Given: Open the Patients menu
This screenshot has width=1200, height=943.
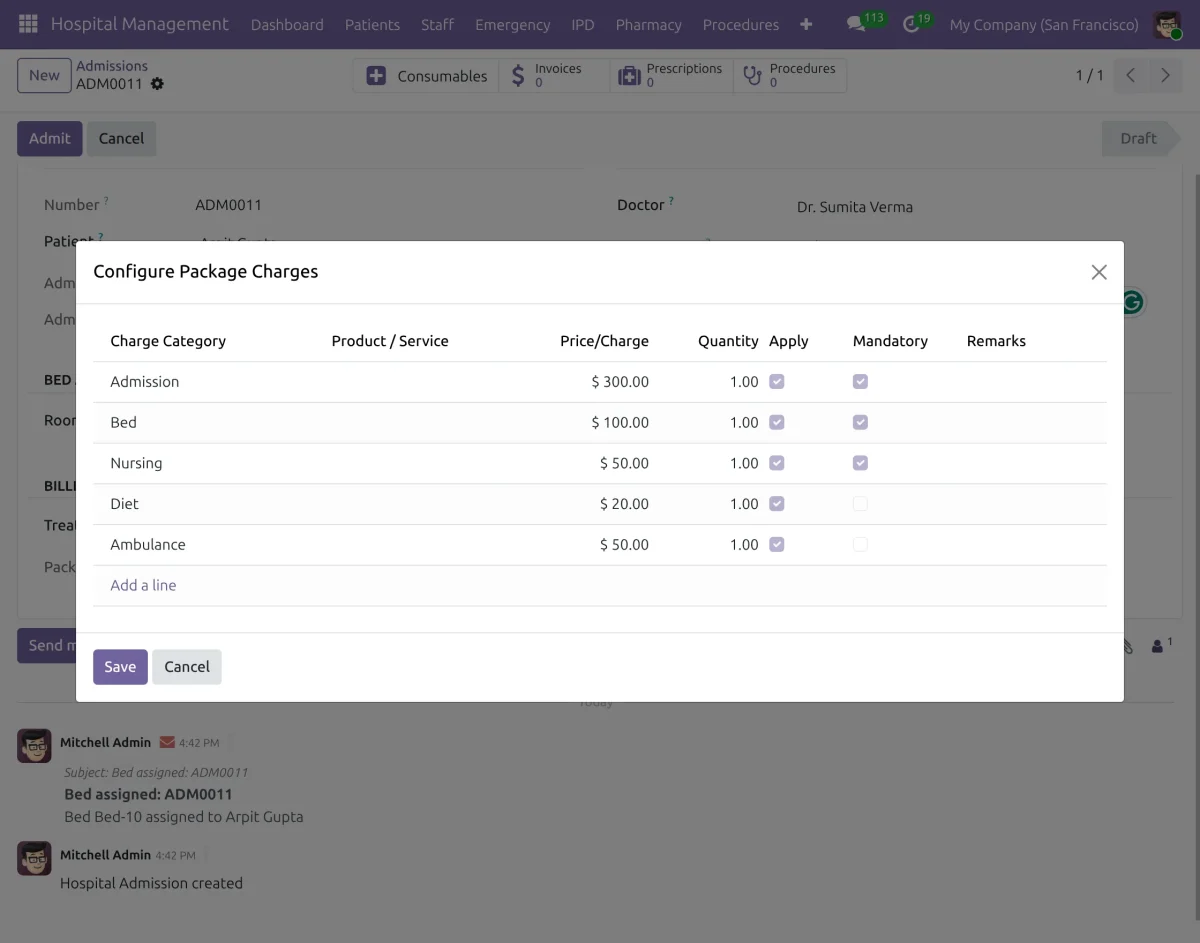Looking at the screenshot, I should [372, 24].
